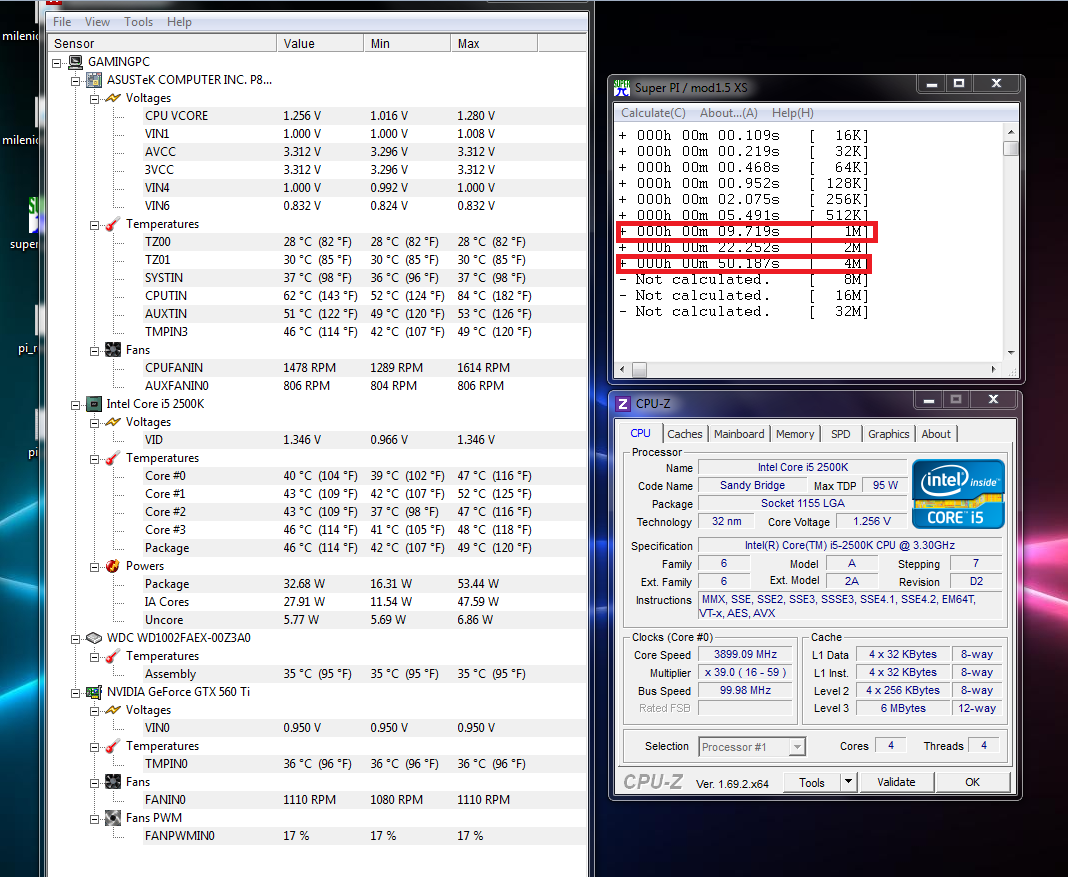The image size is (1068, 877).
Task: Click the CPU-Z purple Z title icon
Action: pos(622,404)
